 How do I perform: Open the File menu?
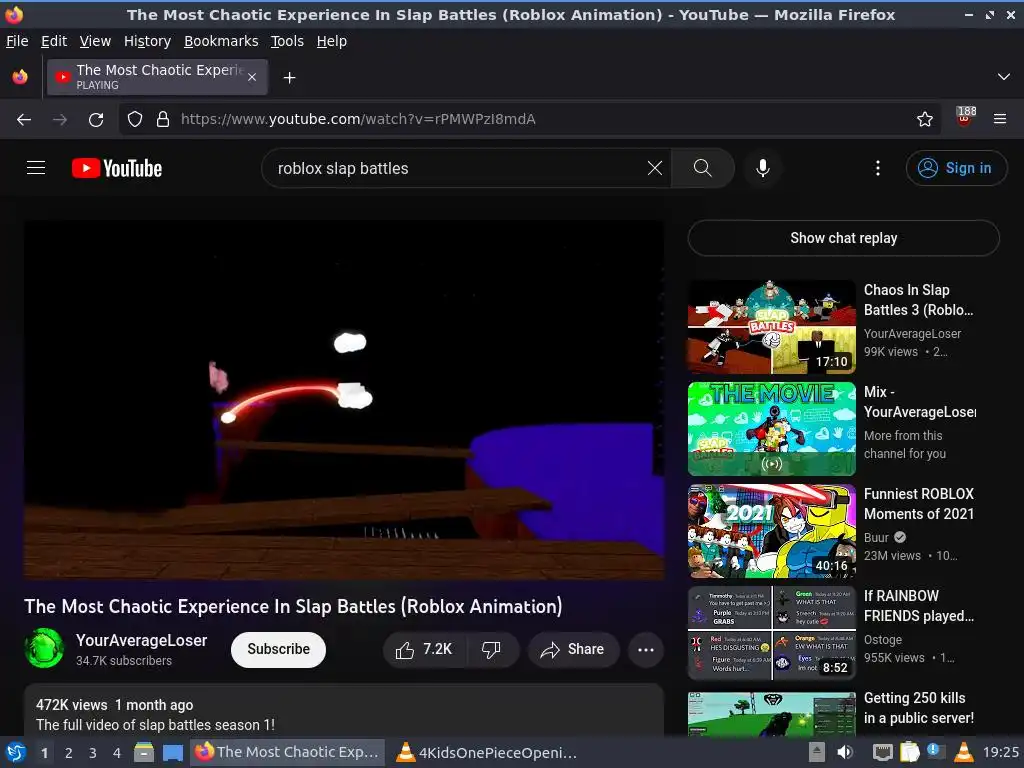click(x=17, y=41)
